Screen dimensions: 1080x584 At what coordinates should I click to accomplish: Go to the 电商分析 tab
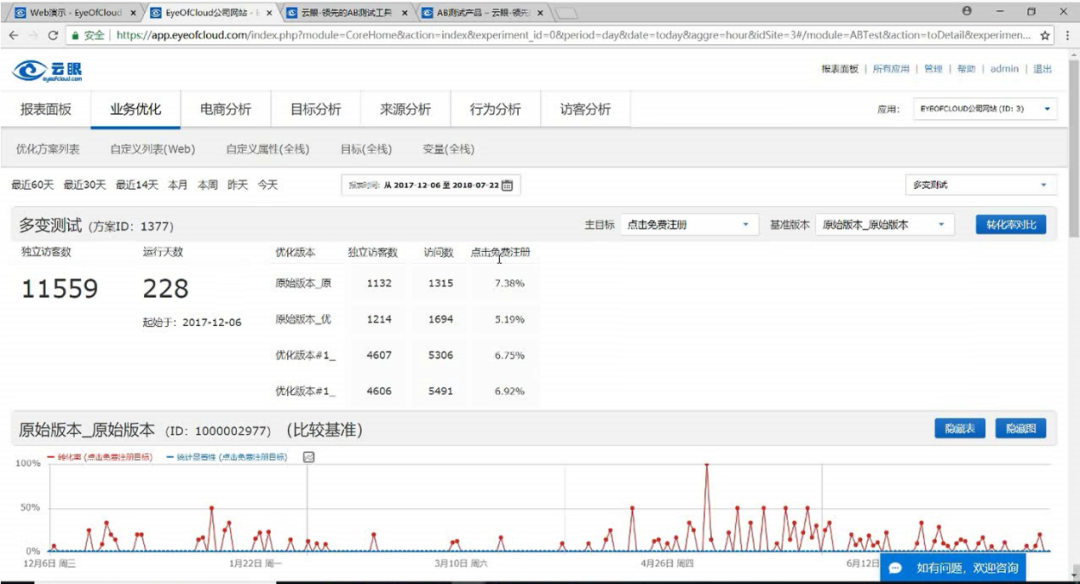coord(225,110)
